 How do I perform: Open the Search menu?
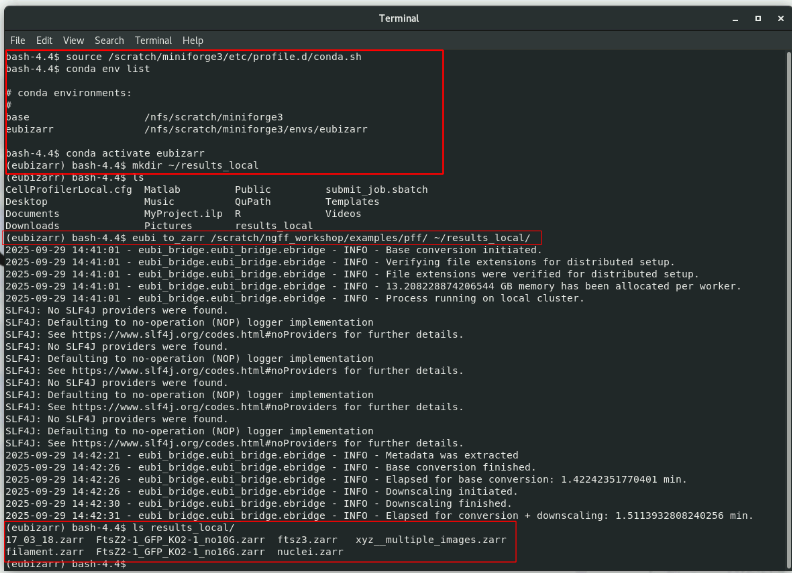coord(109,40)
